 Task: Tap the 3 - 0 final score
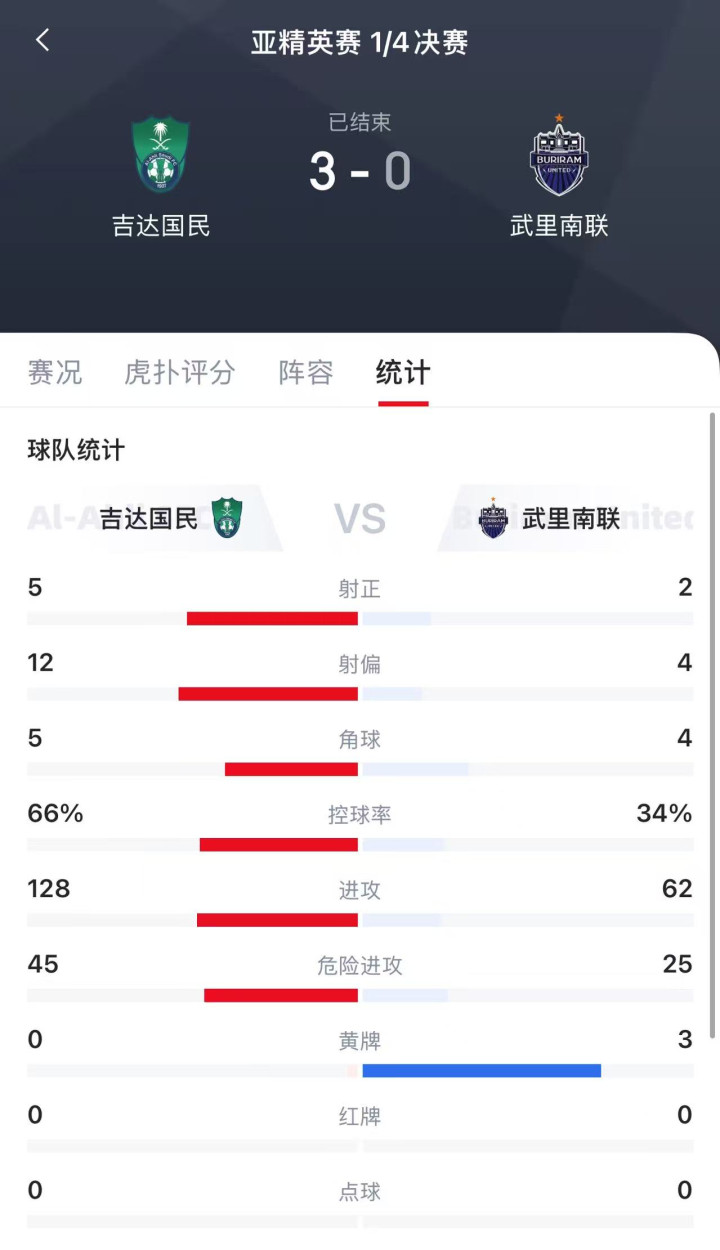(360, 170)
